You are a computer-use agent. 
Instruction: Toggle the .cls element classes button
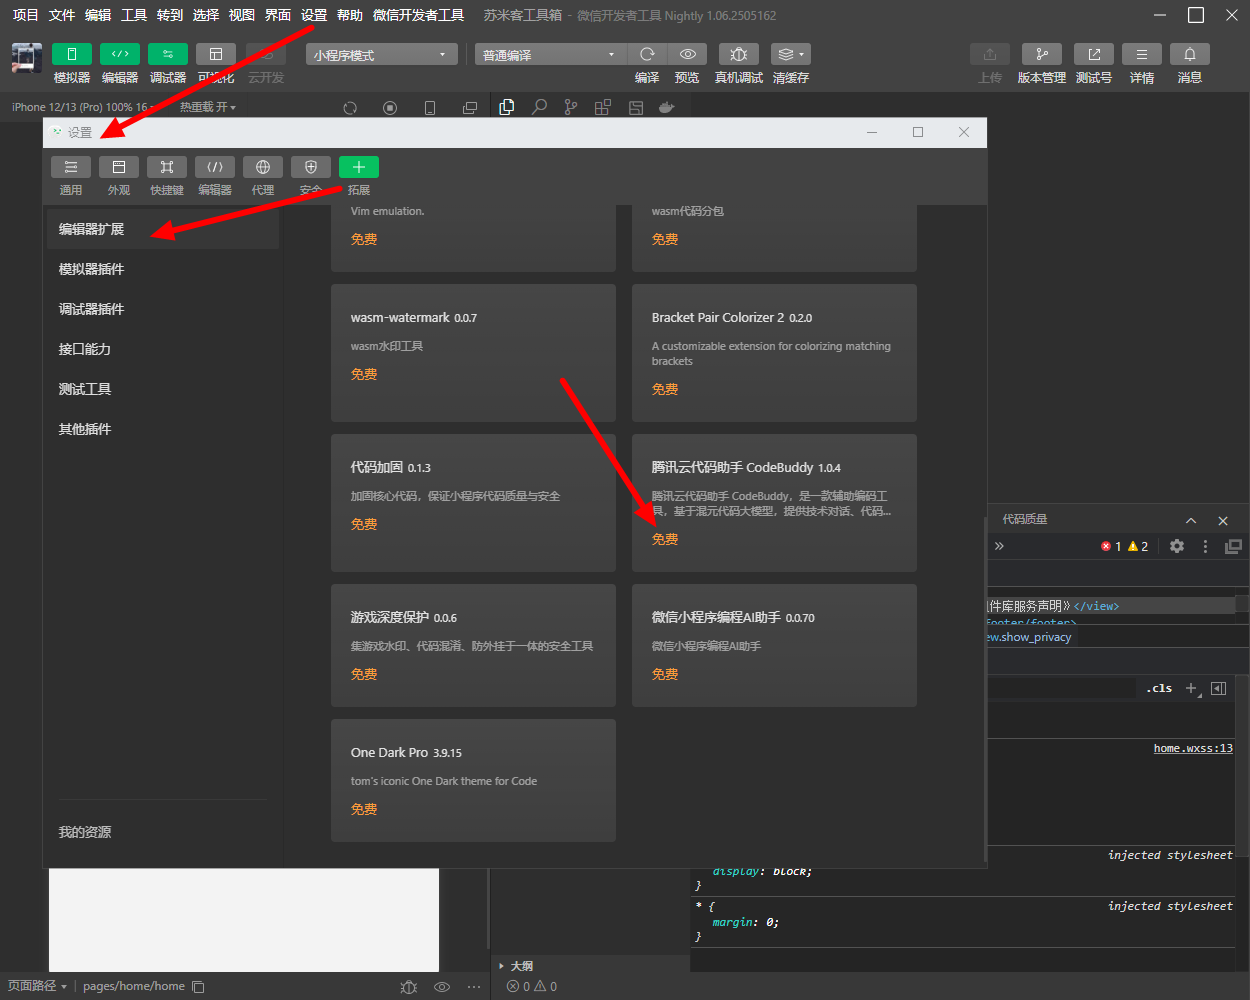[1160, 688]
